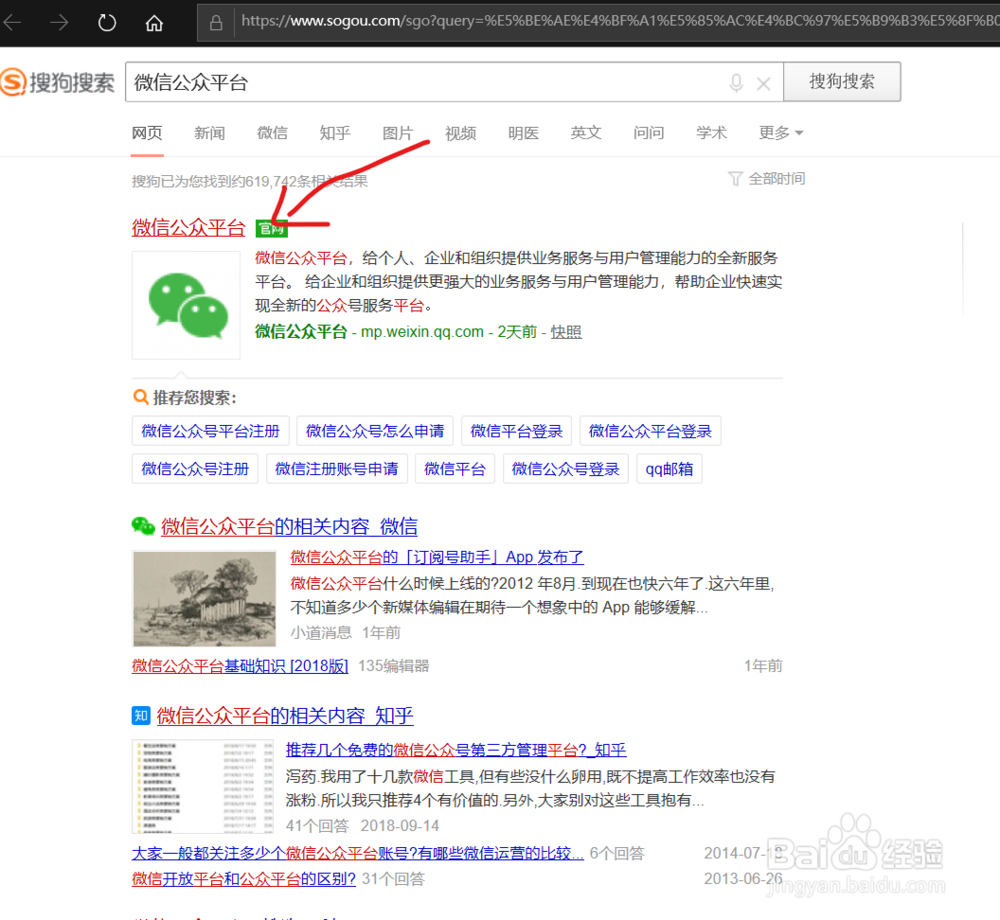This screenshot has width=1000, height=920.
Task: Open the 快照 cached snapshot link
Action: (566, 332)
